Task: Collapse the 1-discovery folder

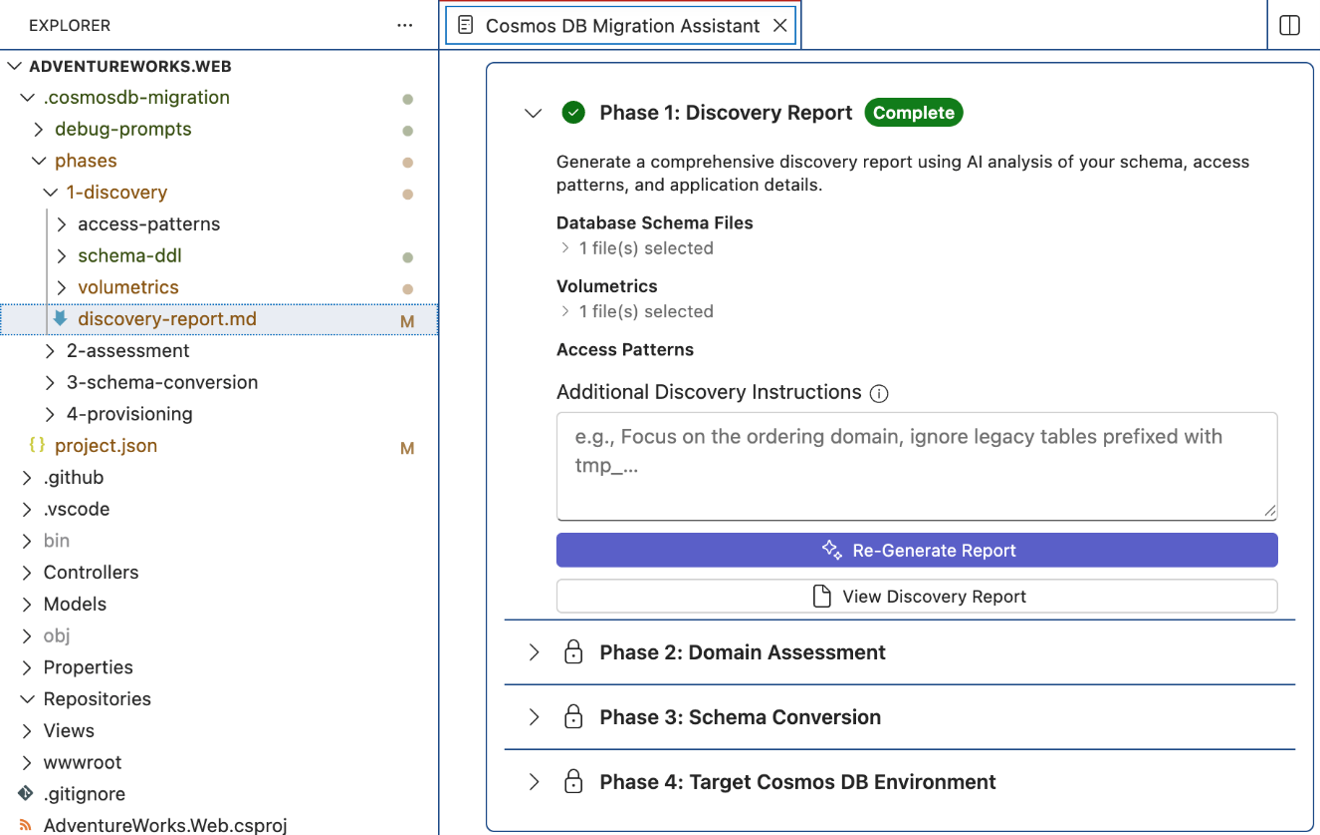Action: [x=50, y=192]
